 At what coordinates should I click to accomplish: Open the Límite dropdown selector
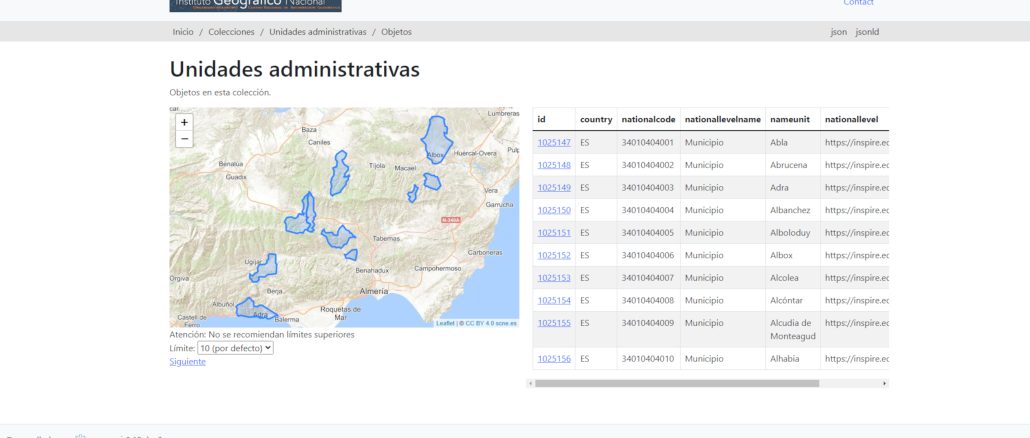click(x=235, y=348)
